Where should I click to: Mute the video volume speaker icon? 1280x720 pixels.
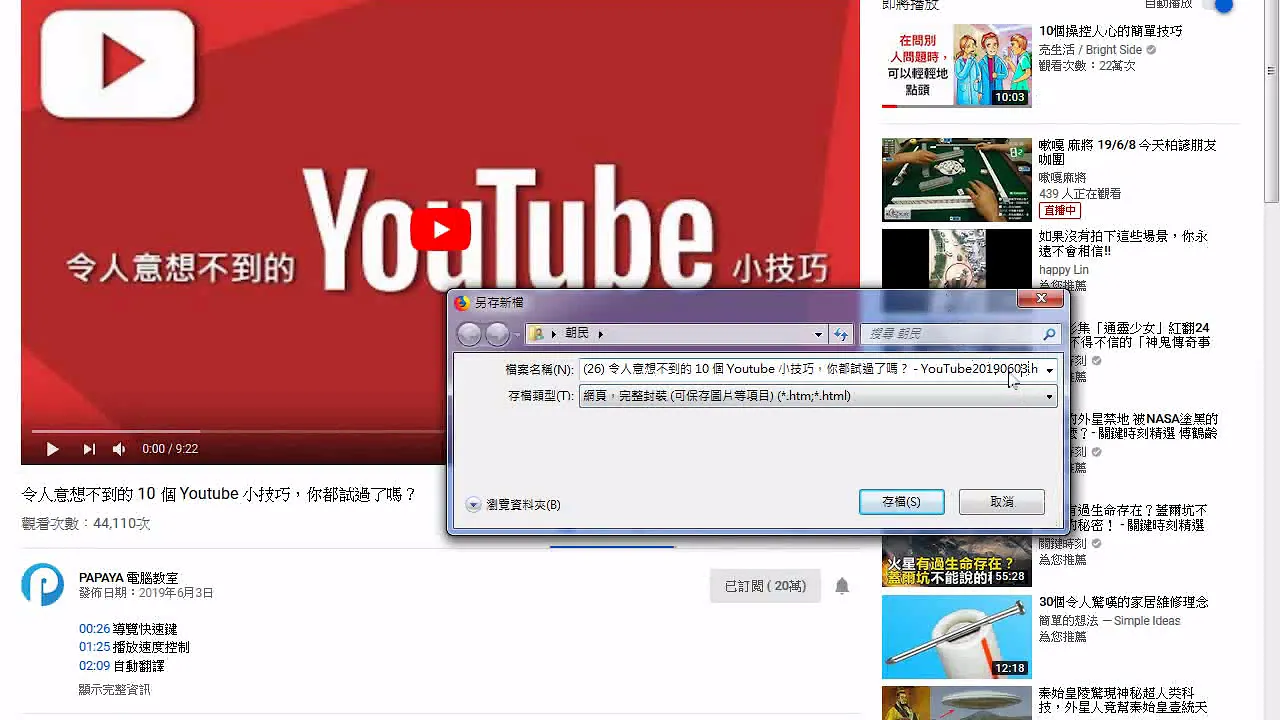[119, 449]
